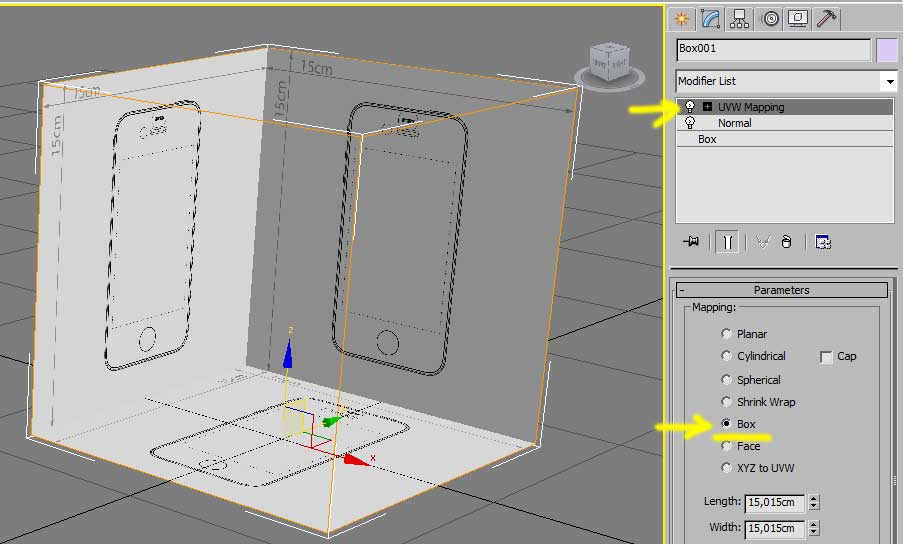This screenshot has width=903, height=544.
Task: Click the Length spinner arrows
Action: [814, 503]
